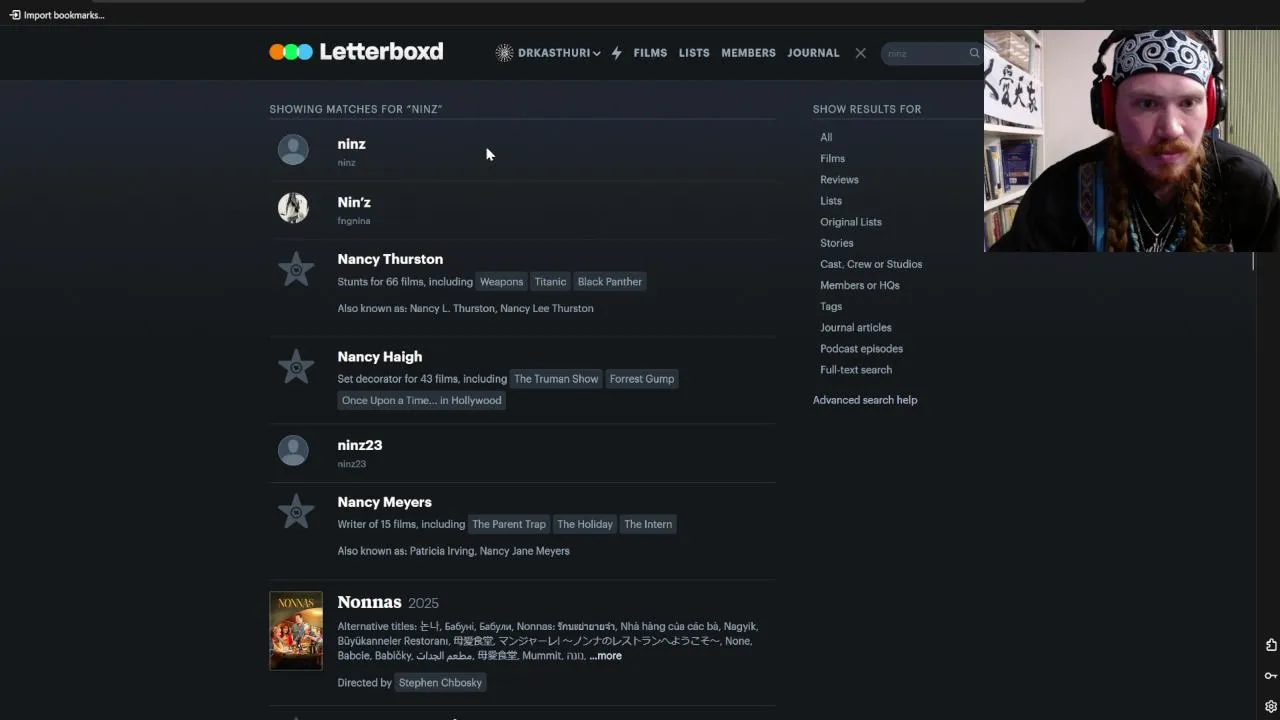Screen dimensions: 1280x720
Task: Filter results by Lists
Action: (831, 201)
